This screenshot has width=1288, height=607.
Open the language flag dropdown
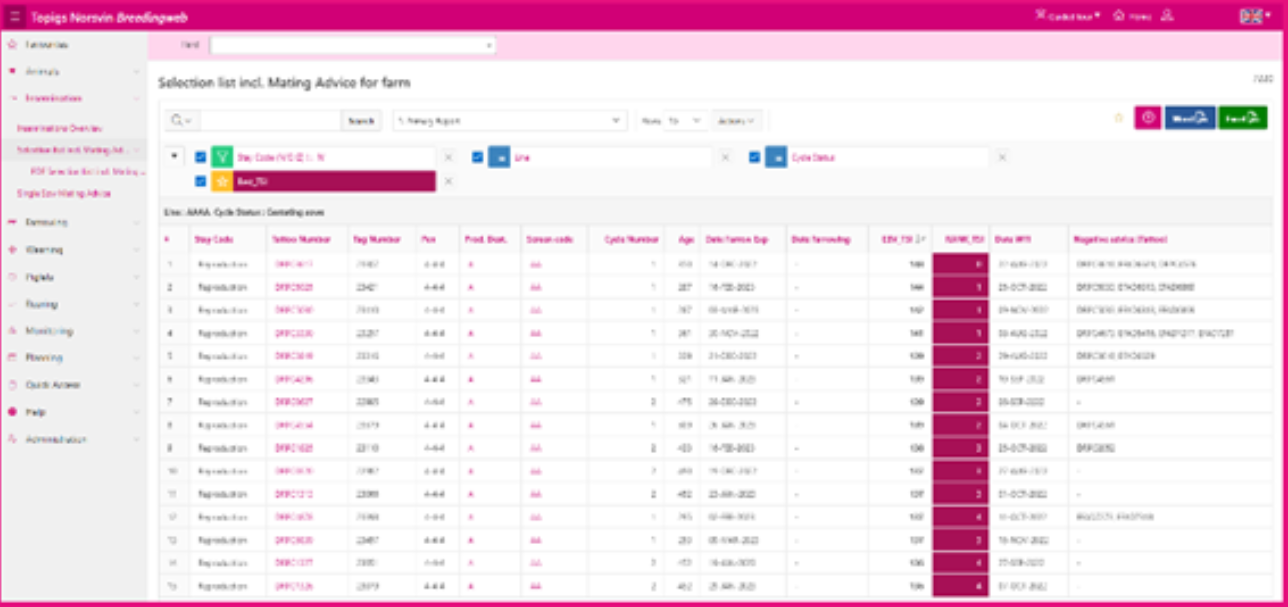(x=1256, y=16)
